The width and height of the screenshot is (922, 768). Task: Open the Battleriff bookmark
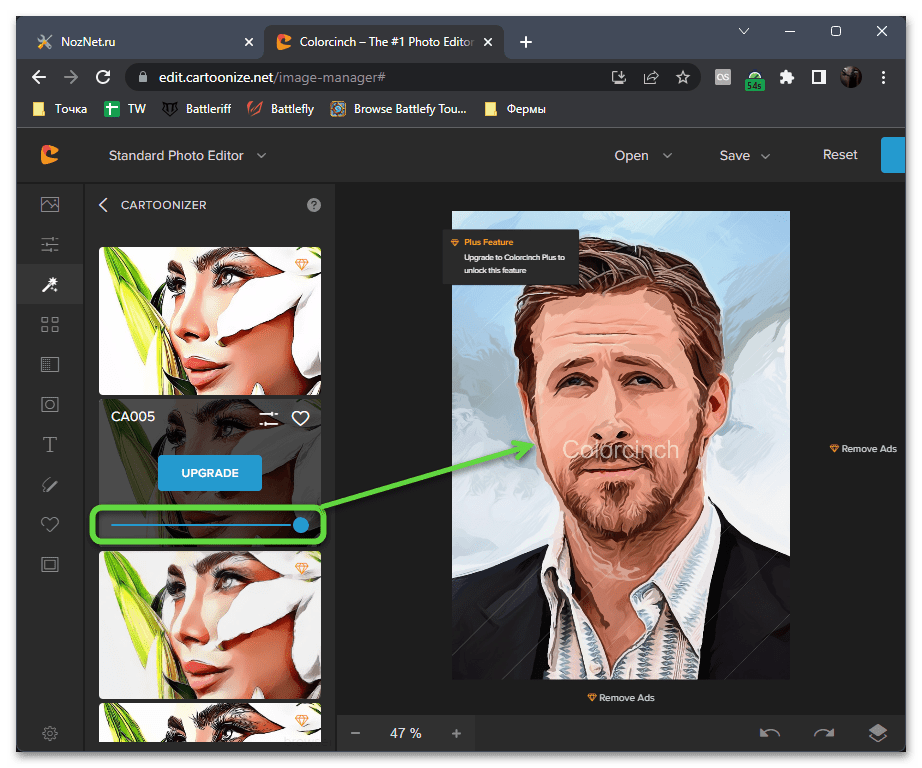[x=196, y=109]
